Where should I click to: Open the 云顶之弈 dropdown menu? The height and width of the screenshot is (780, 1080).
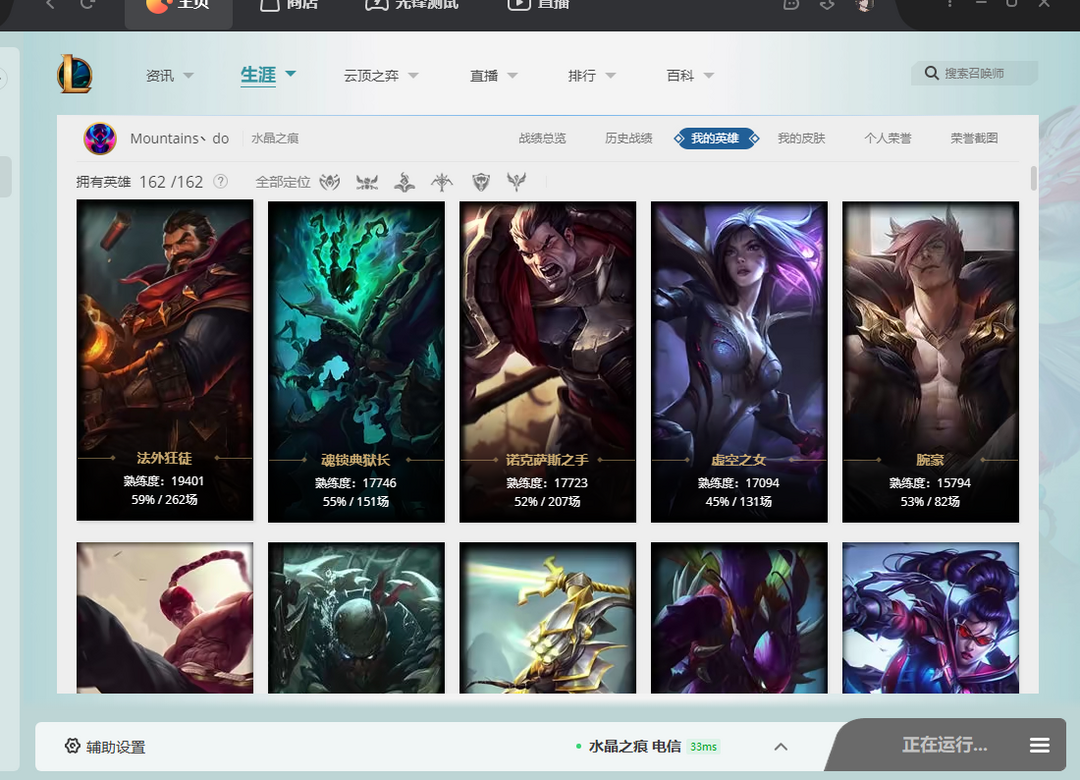pos(381,75)
